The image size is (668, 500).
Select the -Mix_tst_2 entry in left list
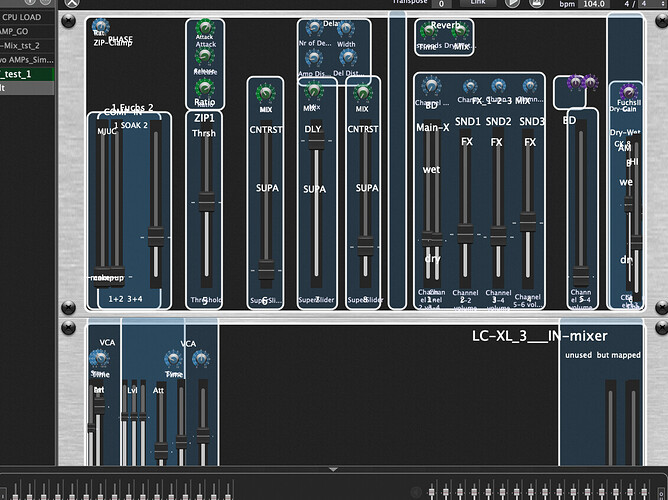[27, 46]
